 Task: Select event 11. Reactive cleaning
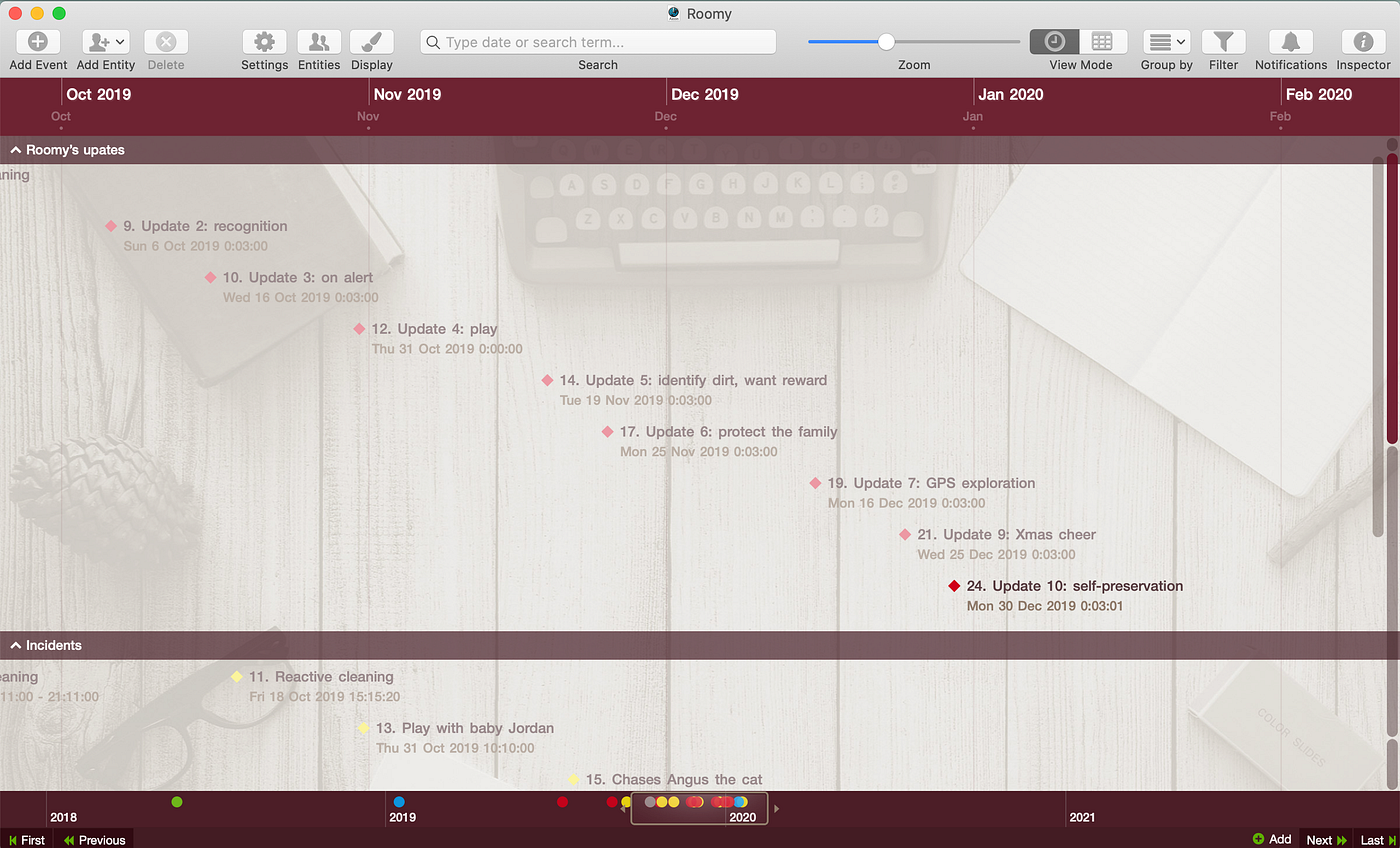click(x=321, y=677)
